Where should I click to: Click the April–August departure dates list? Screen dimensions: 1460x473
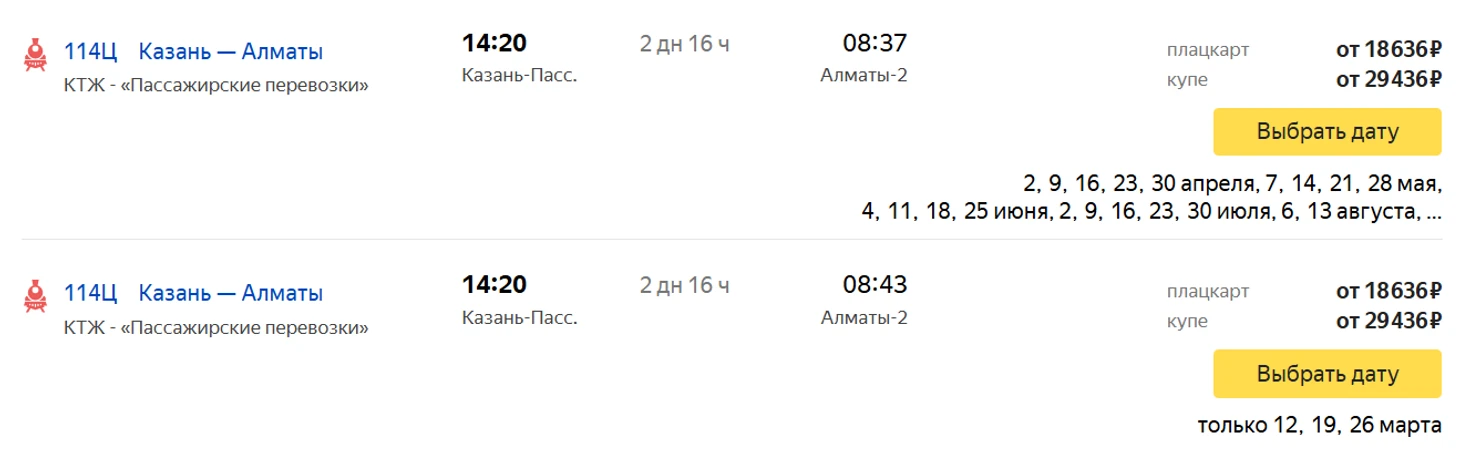coord(1150,198)
